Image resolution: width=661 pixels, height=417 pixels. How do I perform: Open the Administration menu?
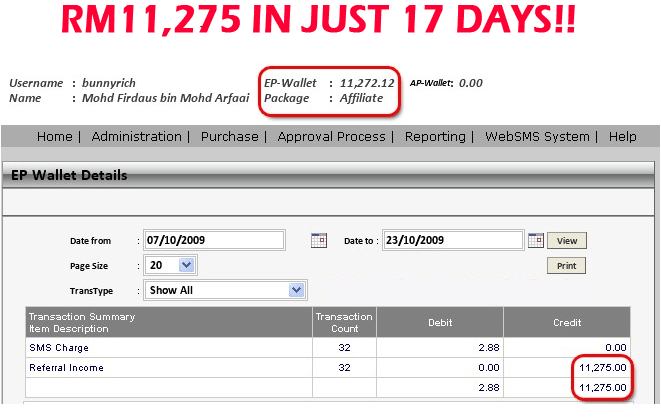(137, 137)
